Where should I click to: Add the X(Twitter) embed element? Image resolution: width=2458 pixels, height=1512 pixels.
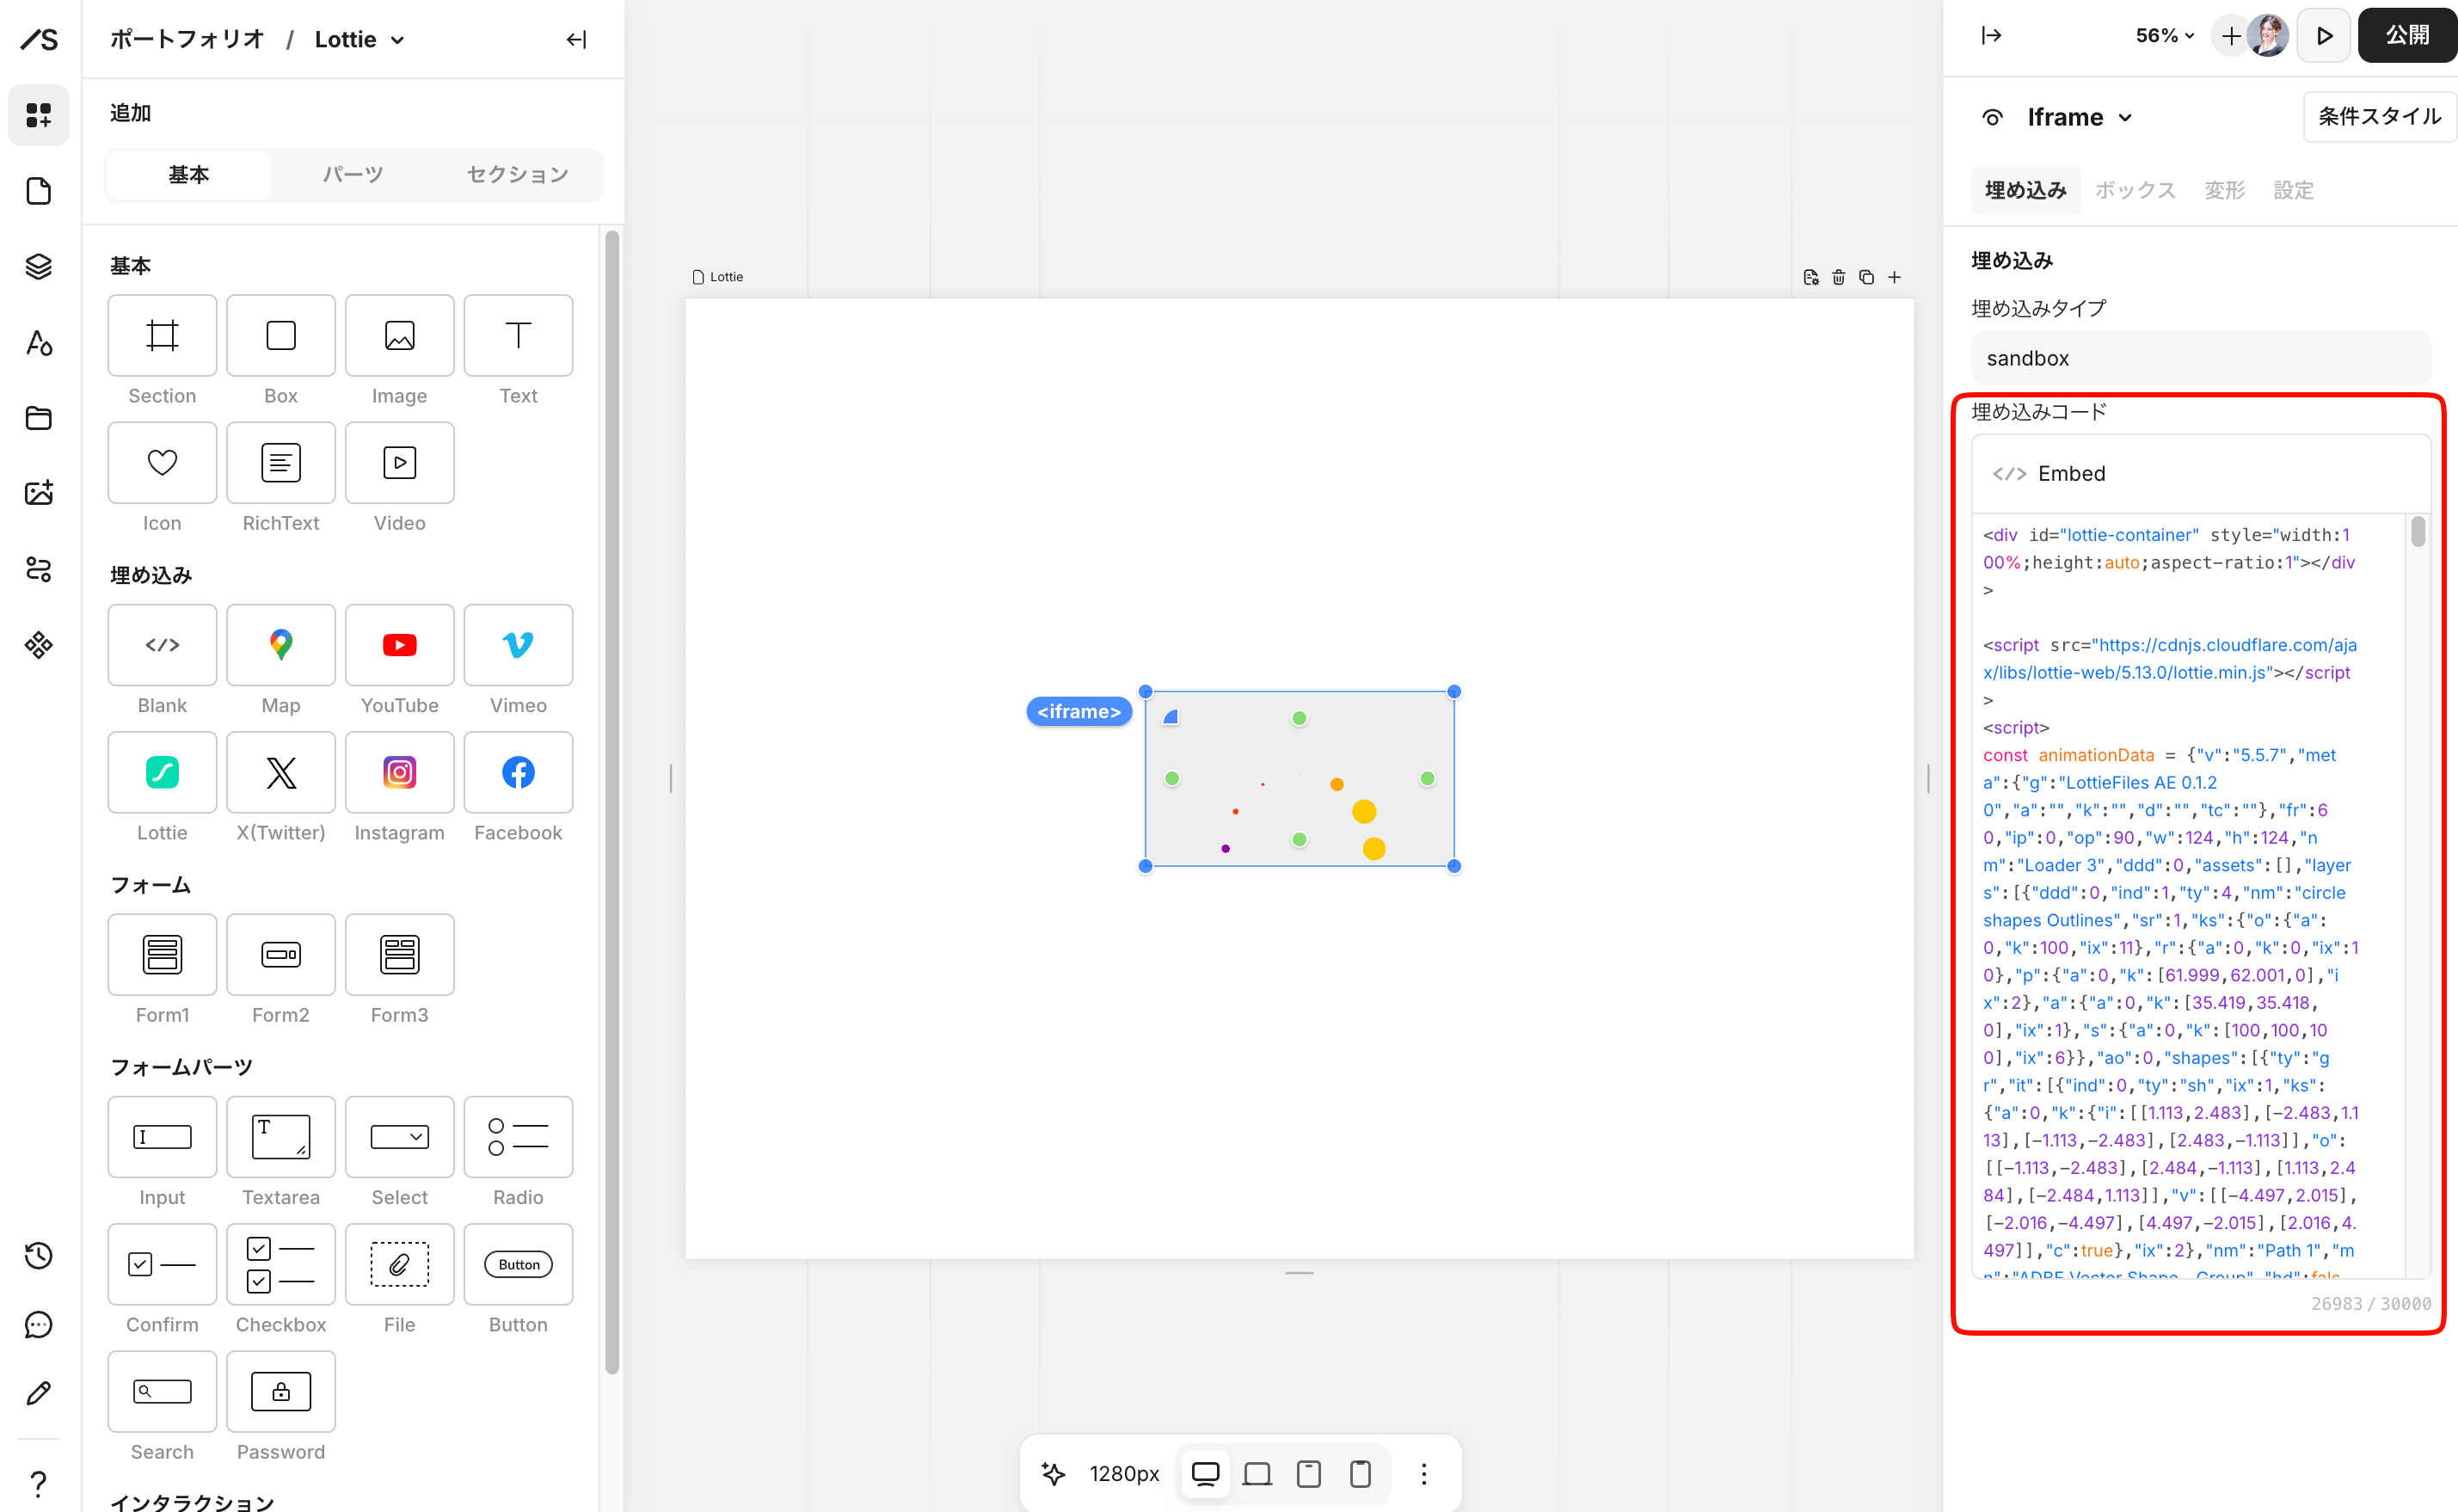[x=281, y=772]
